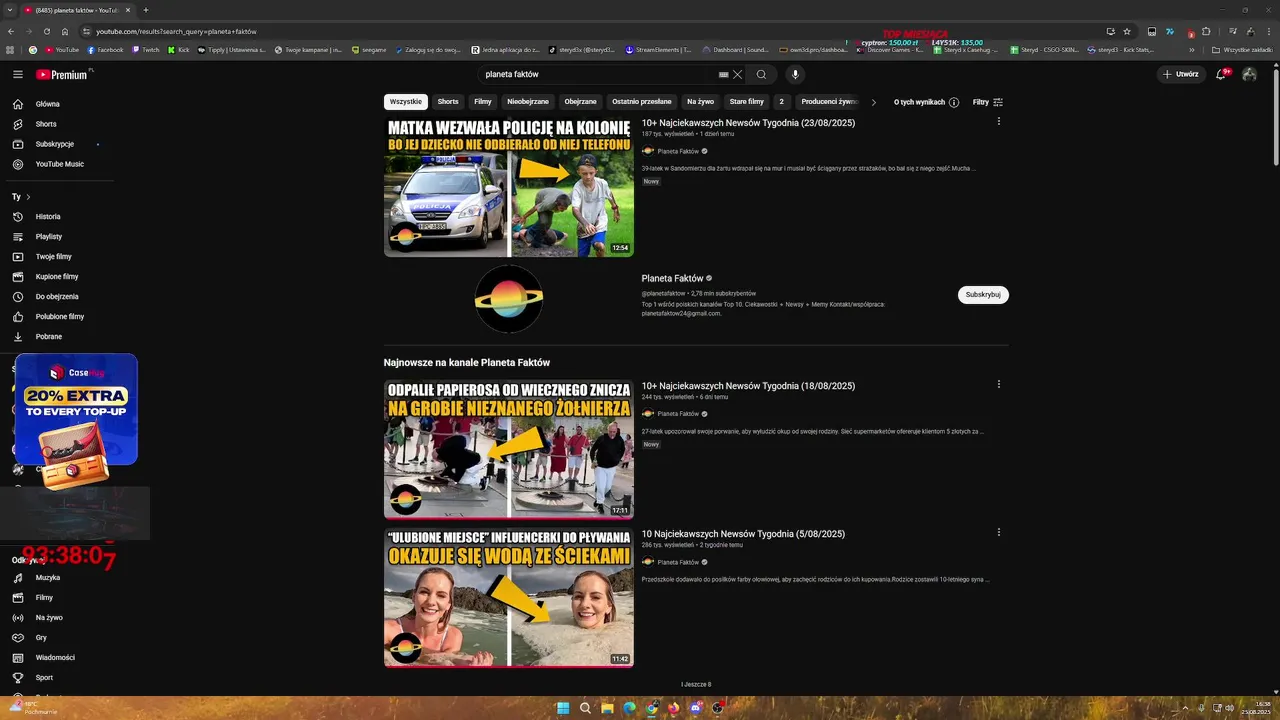Screen dimensions: 1280x720
Task: Open the hamburger guide menu
Action: click(x=18, y=74)
